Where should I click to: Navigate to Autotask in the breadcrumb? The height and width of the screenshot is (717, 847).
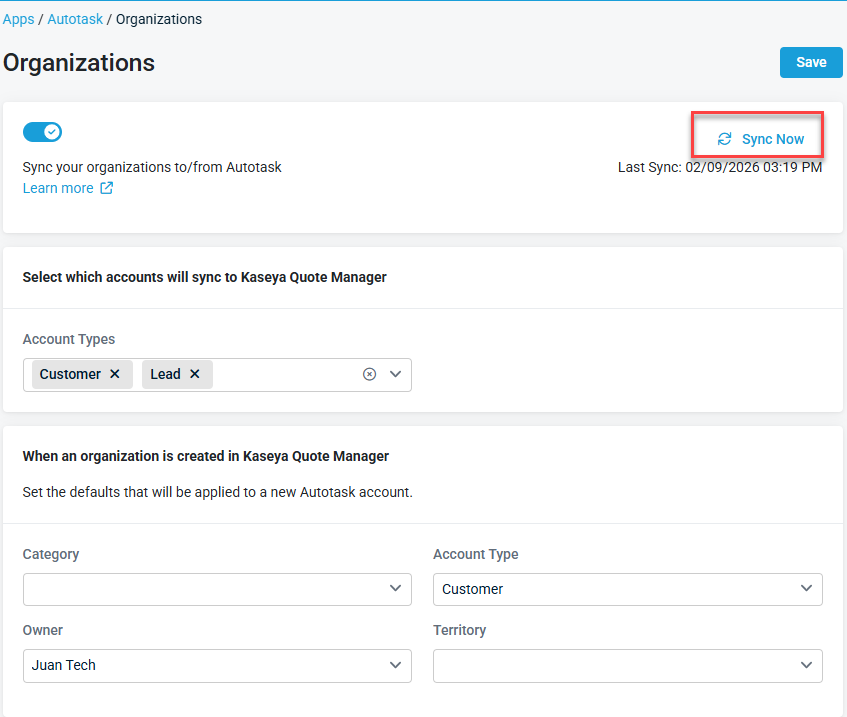pos(75,19)
